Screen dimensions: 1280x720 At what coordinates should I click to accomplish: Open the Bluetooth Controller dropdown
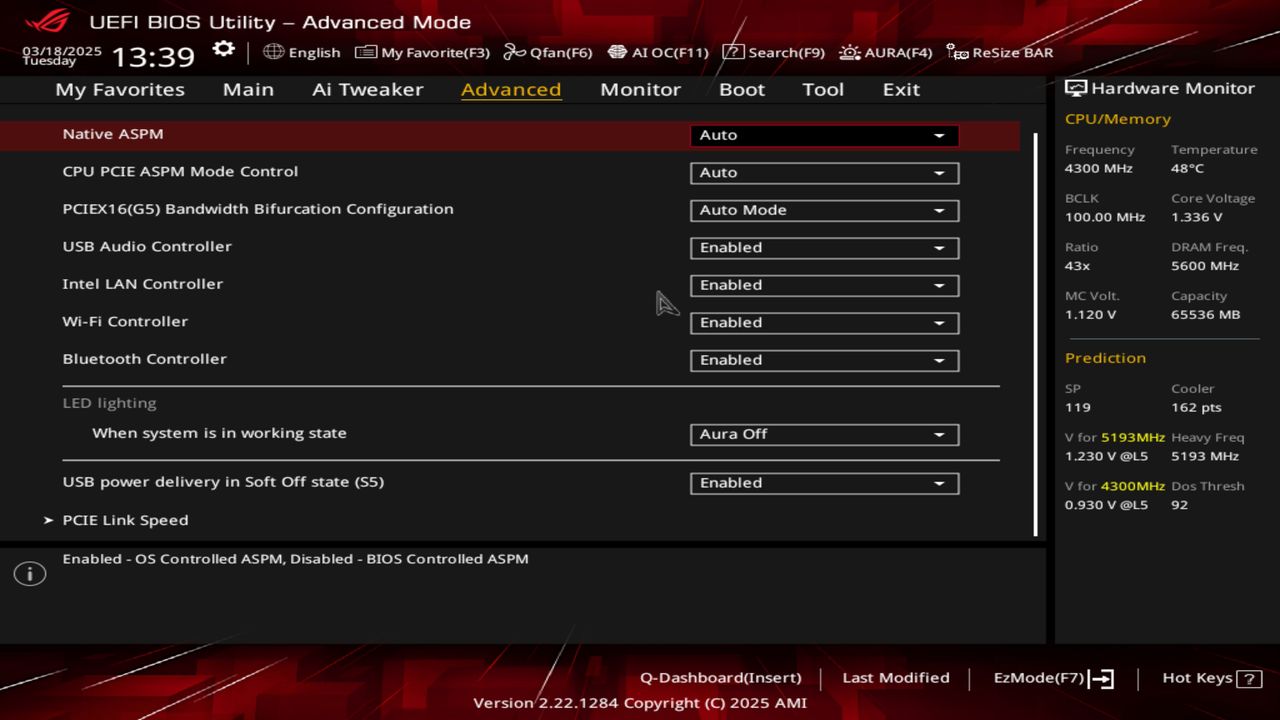[824, 360]
